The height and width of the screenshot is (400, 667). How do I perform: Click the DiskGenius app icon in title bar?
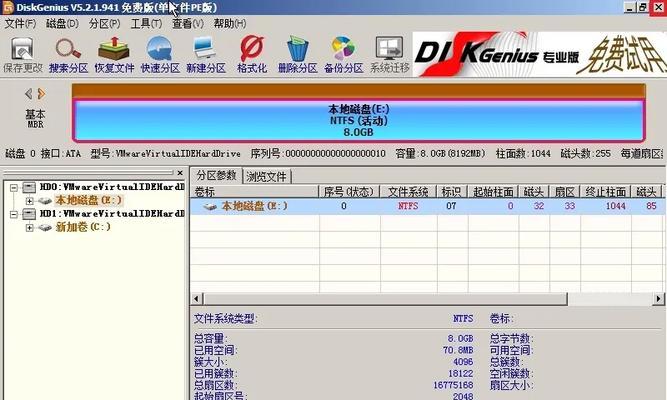tap(8, 7)
